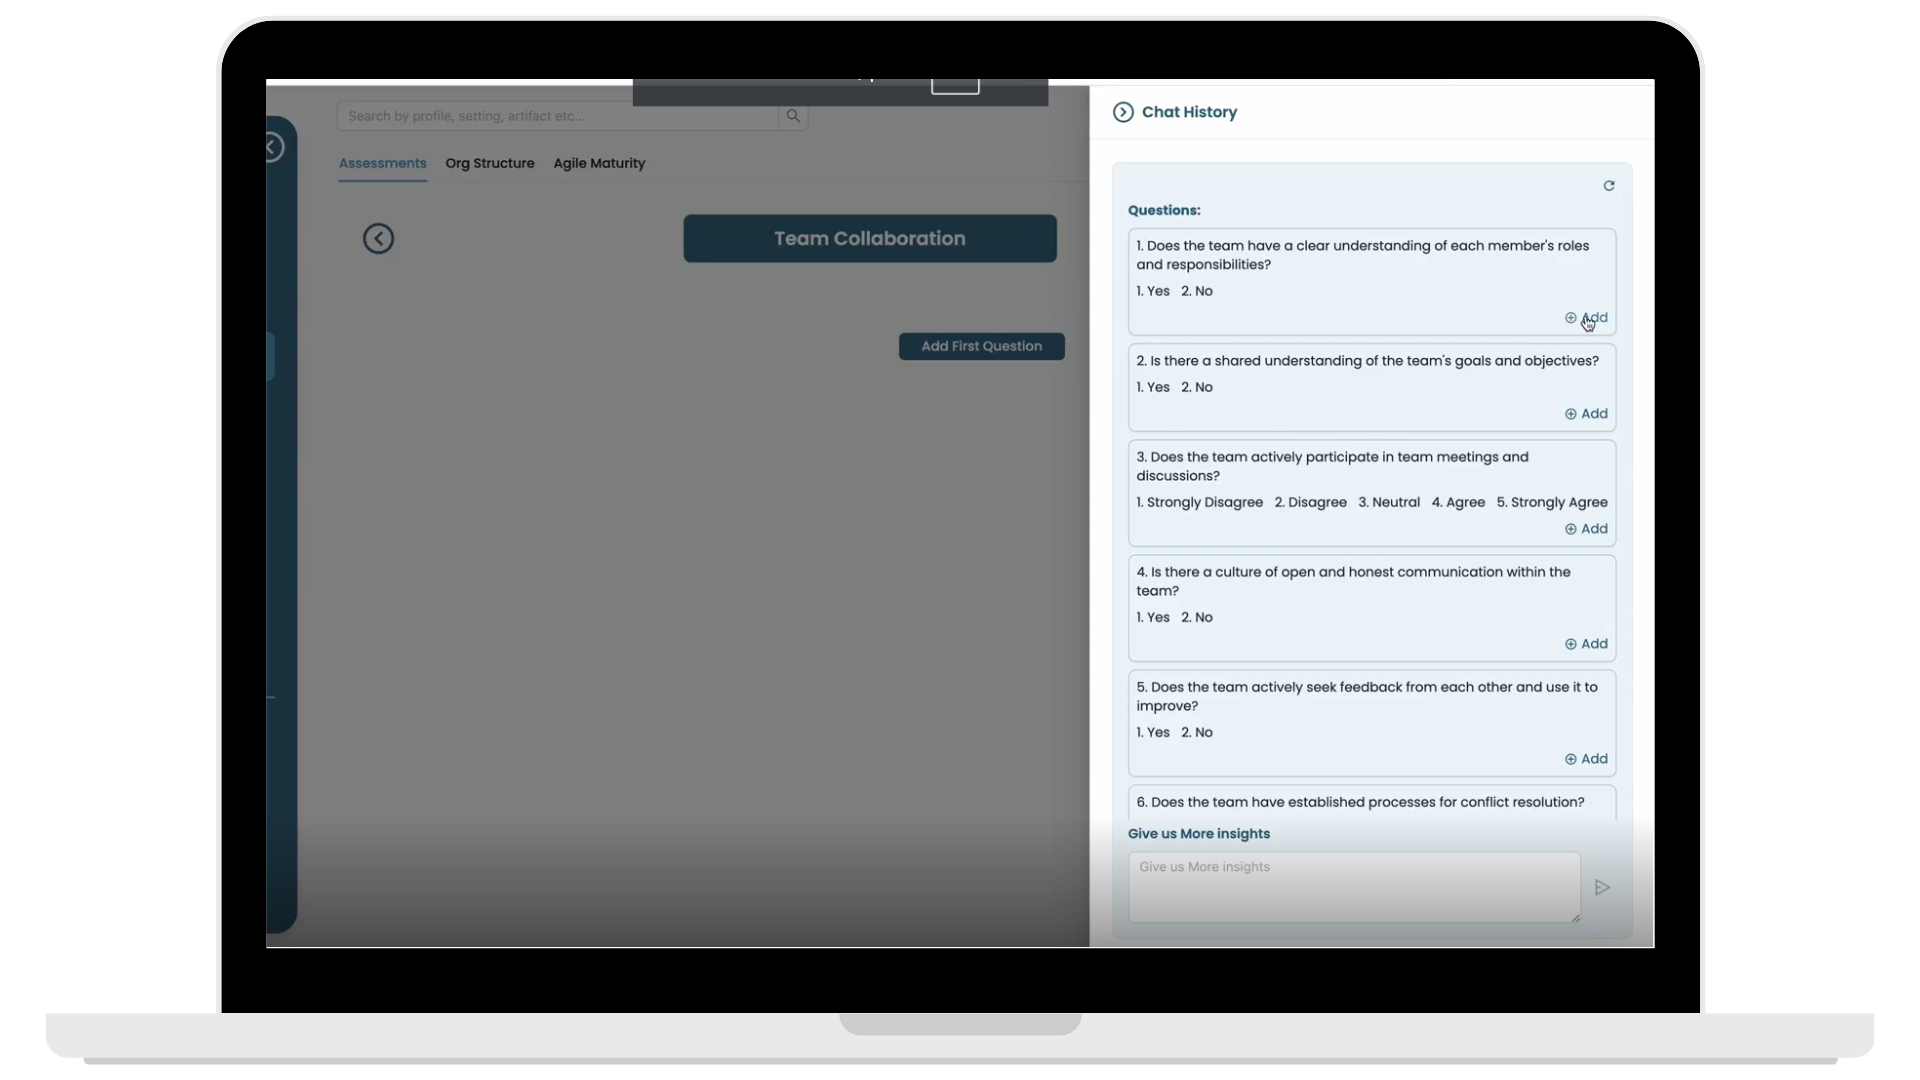Click the profile search input field
The width and height of the screenshot is (1920, 1080).
click(x=557, y=116)
